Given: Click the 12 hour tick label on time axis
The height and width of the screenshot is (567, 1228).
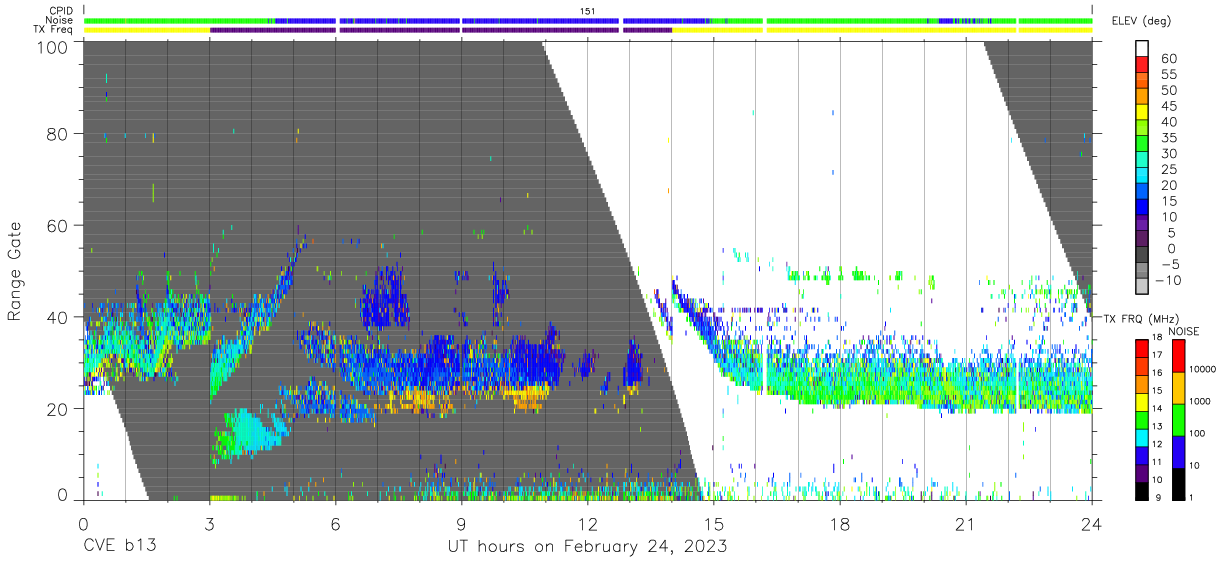Looking at the screenshot, I should [x=587, y=524].
